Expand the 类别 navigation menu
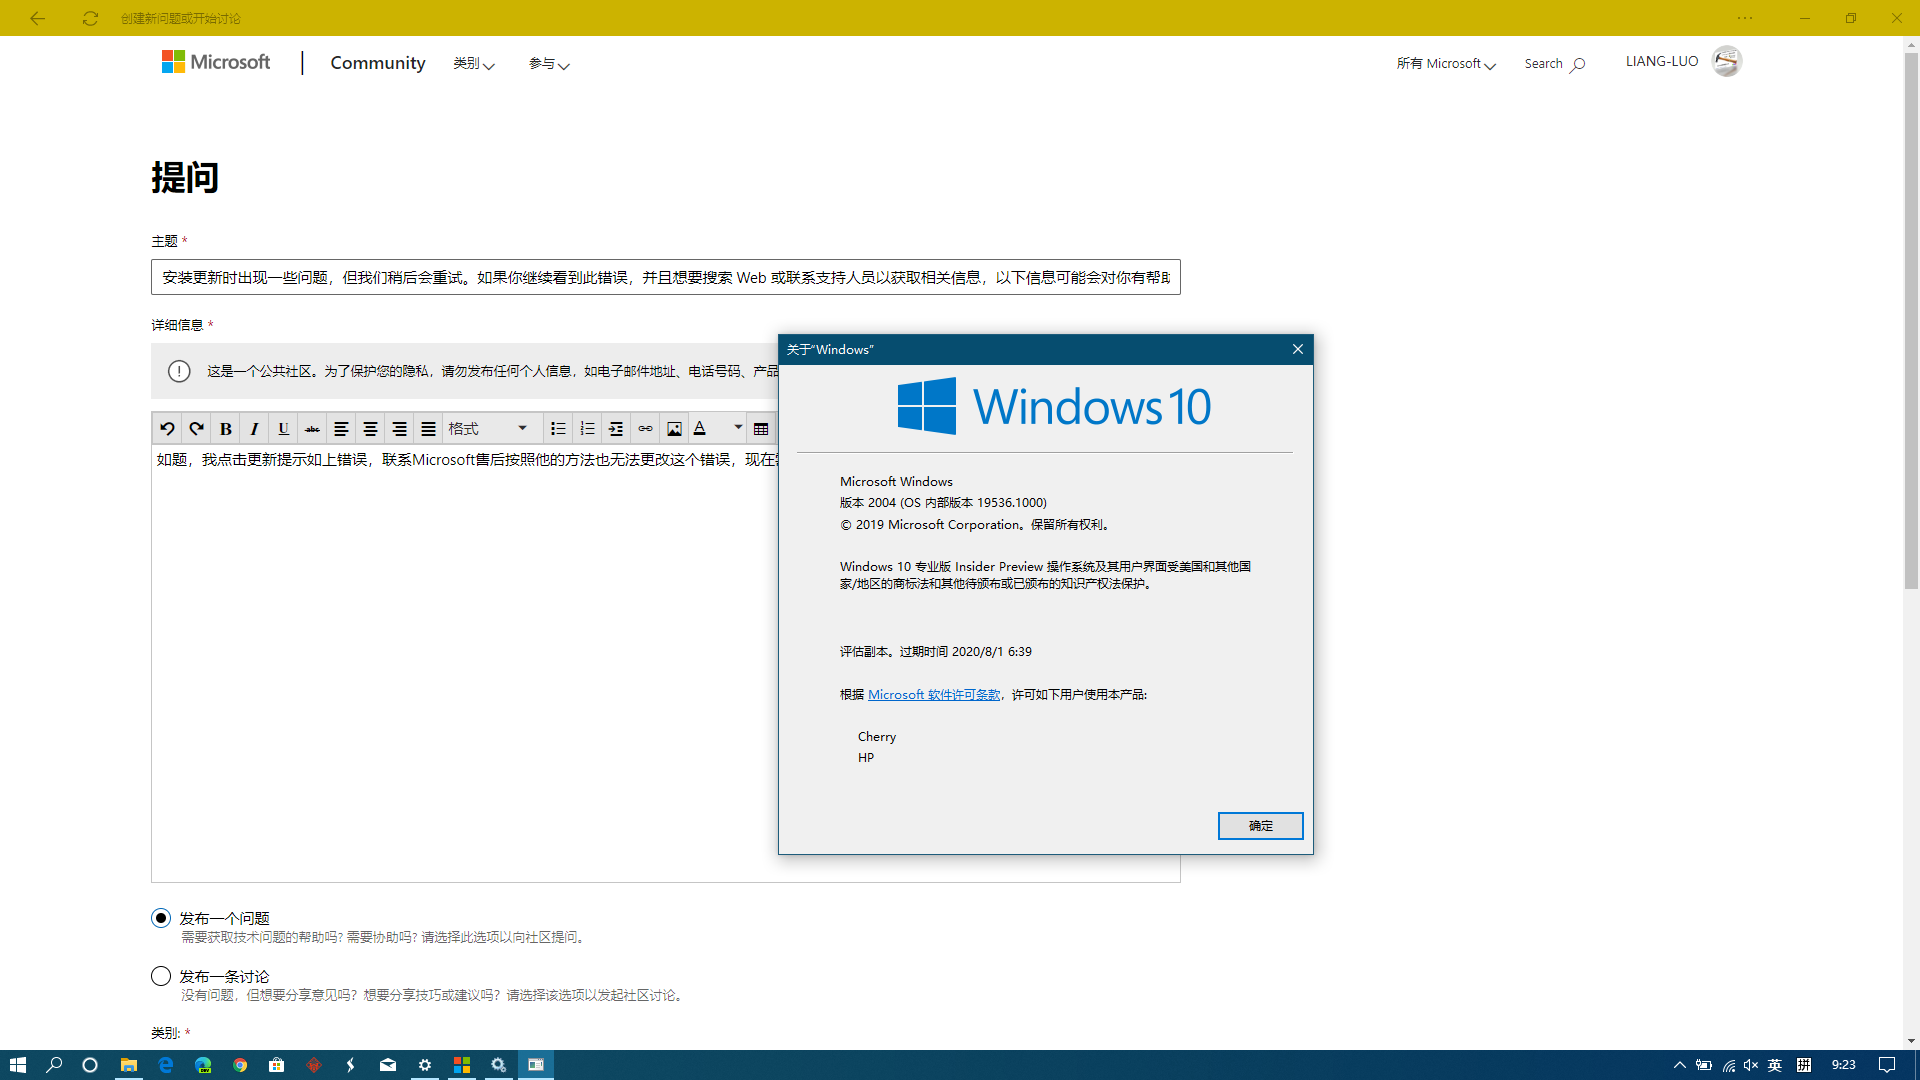1920x1080 pixels. coord(473,63)
